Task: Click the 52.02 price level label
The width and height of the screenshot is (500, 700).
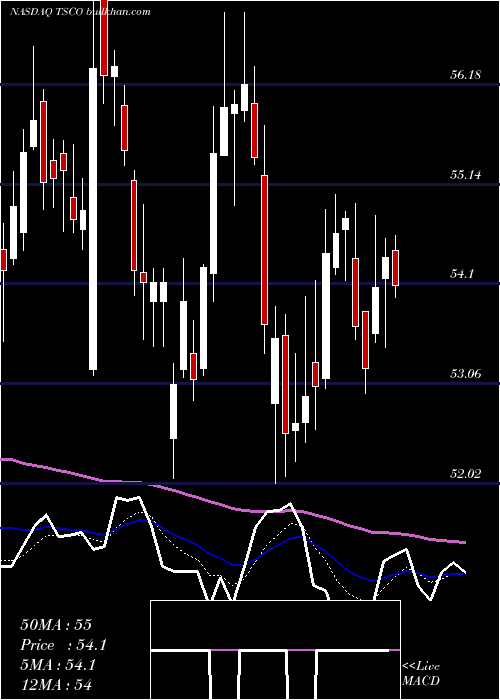Action: coord(465,474)
